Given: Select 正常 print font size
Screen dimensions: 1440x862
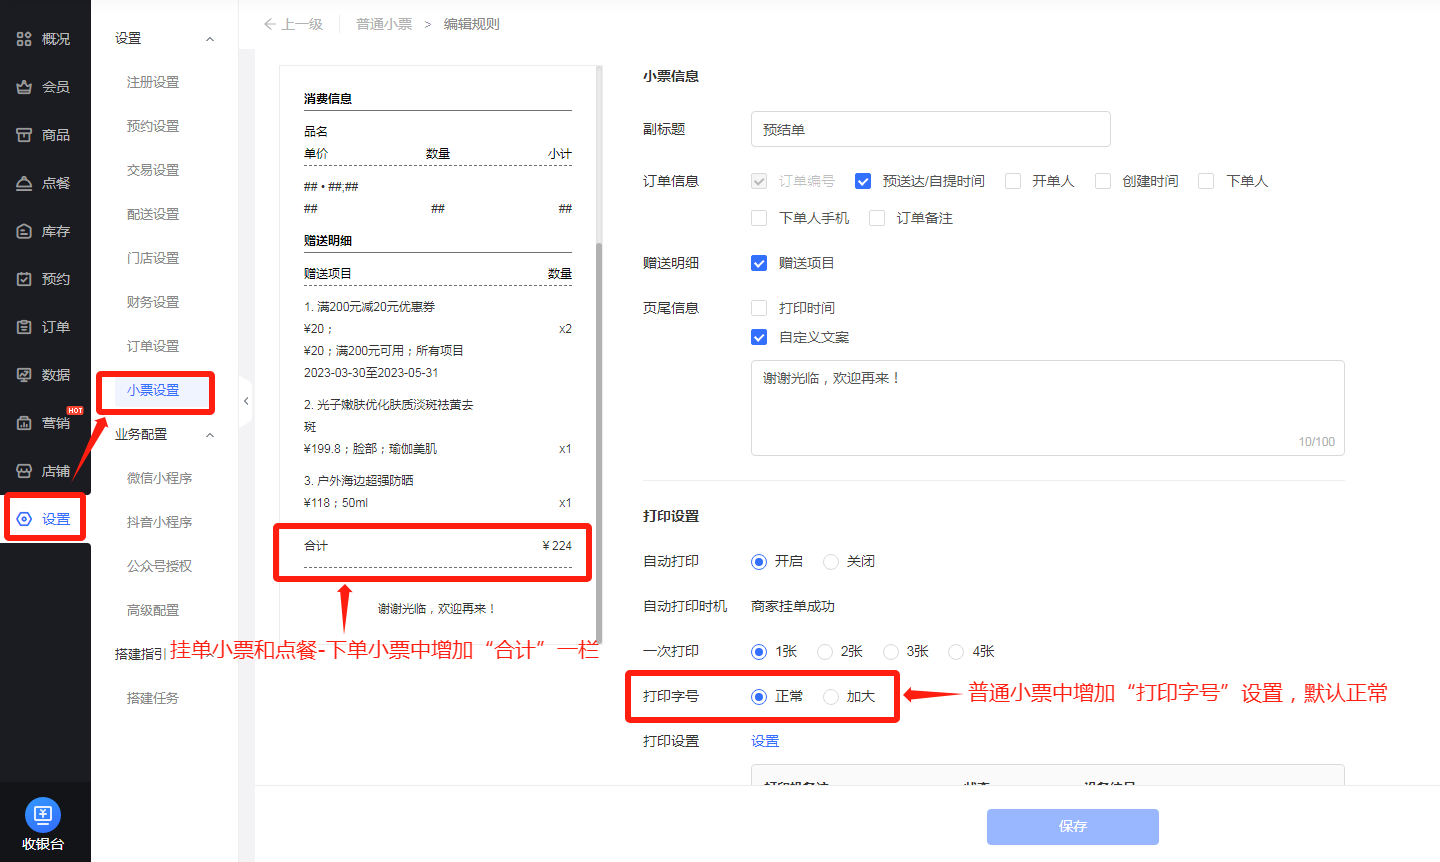Looking at the screenshot, I should 759,696.
